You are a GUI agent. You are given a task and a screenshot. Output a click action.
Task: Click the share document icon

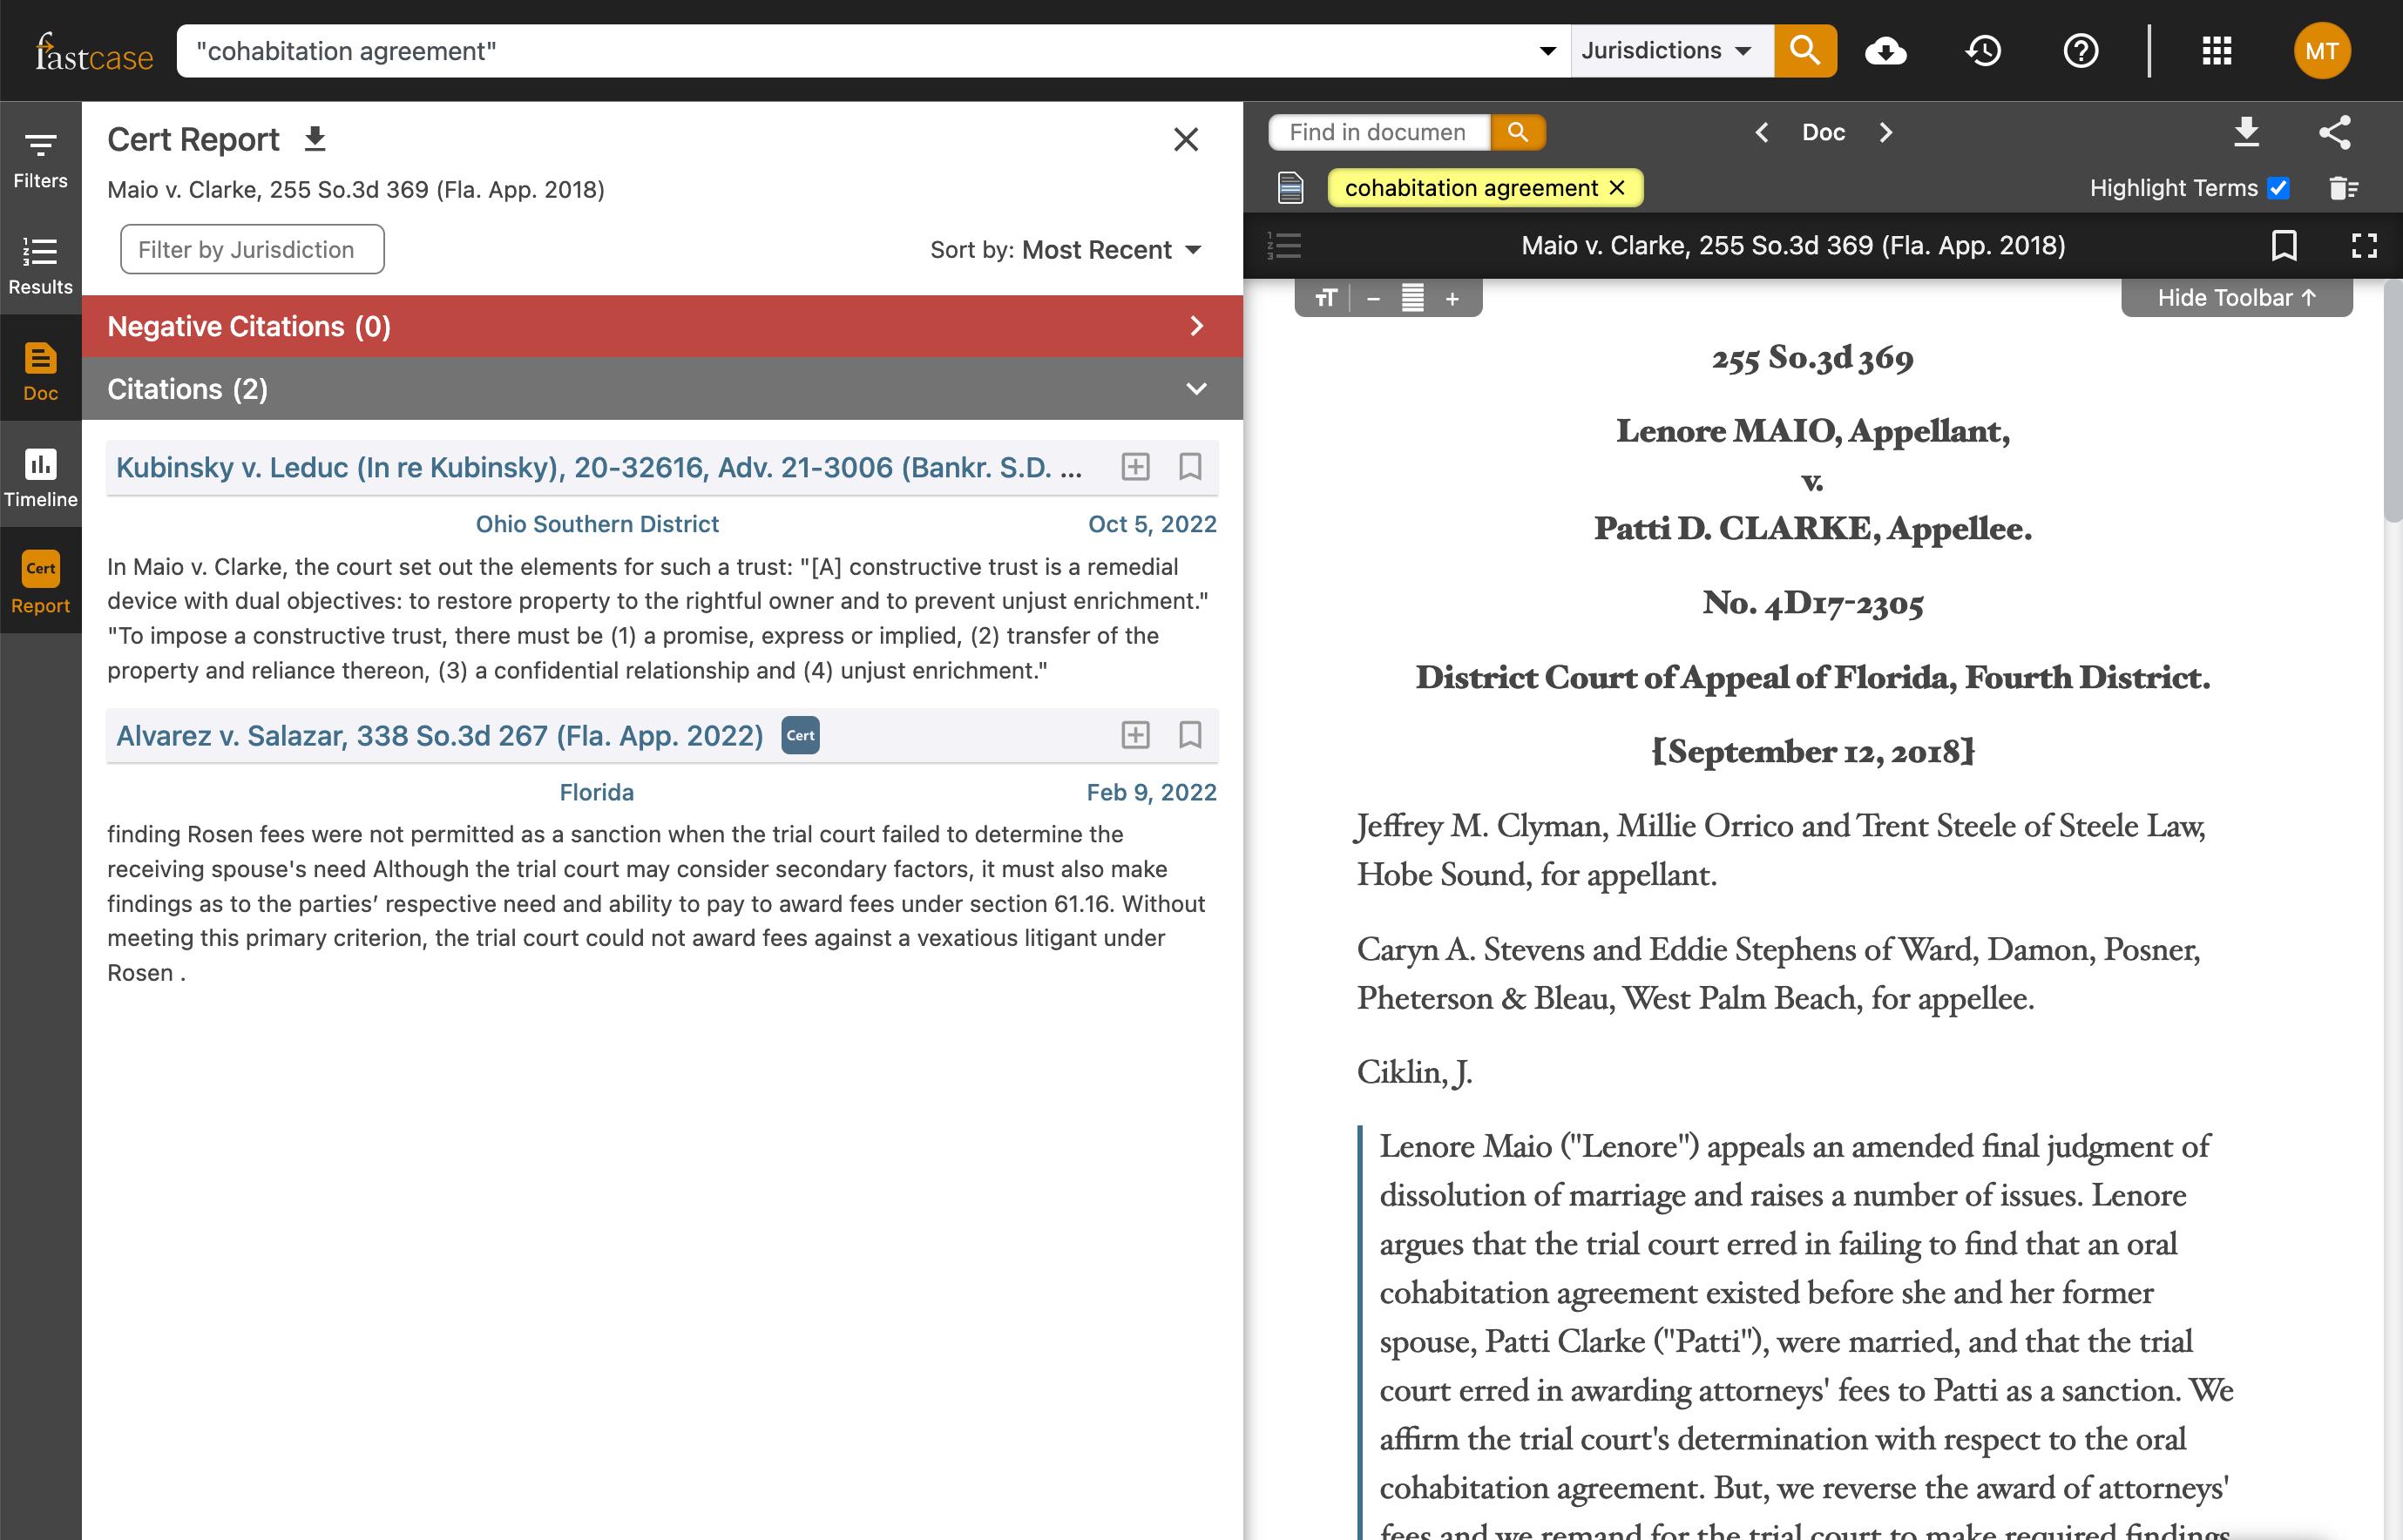point(2334,132)
